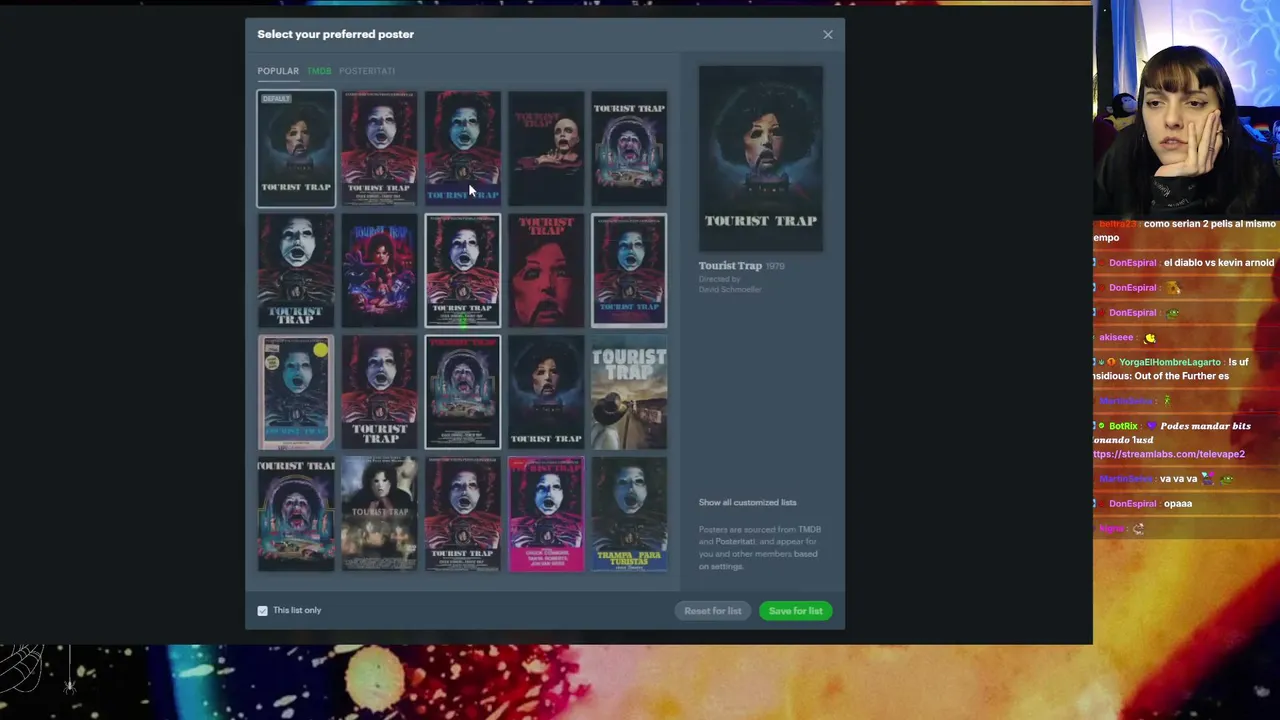Choose the sepia poster with title mid-image
Screen dimensions: 1280x720
379,514
